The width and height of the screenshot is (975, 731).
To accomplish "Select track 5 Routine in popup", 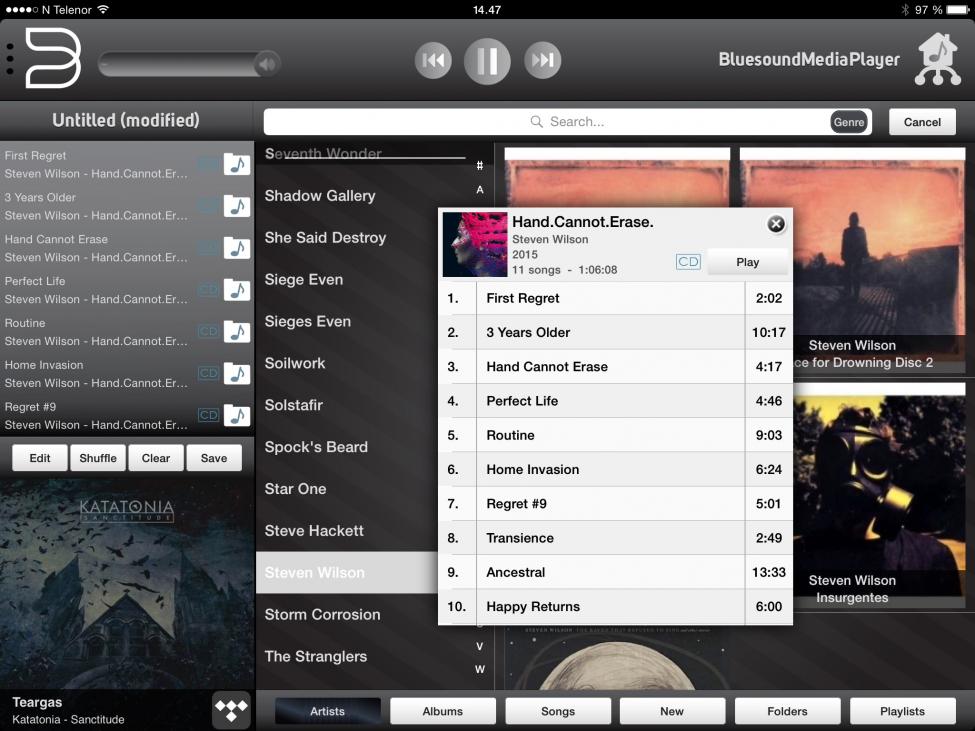I will (616, 435).
